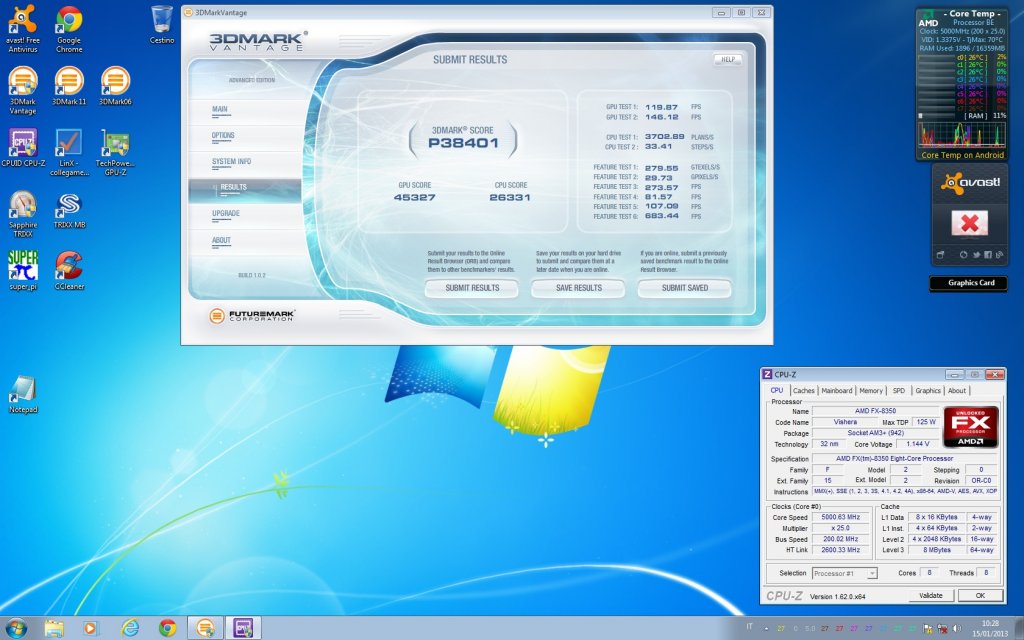Click the AMD FX-8350 name field

pos(875,411)
